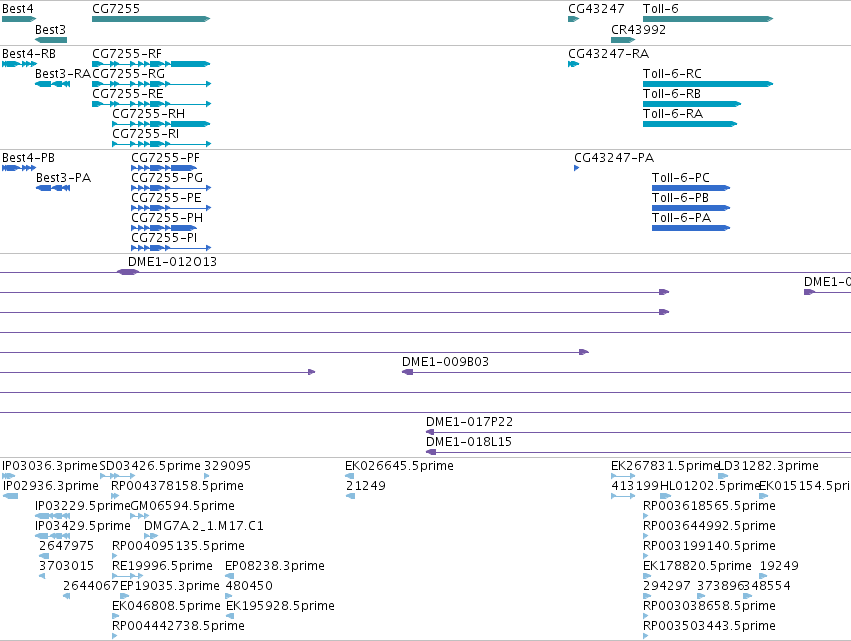The image size is (851, 641).
Task: Click protein CG7255-PG
Action: pyautogui.click(x=171, y=188)
